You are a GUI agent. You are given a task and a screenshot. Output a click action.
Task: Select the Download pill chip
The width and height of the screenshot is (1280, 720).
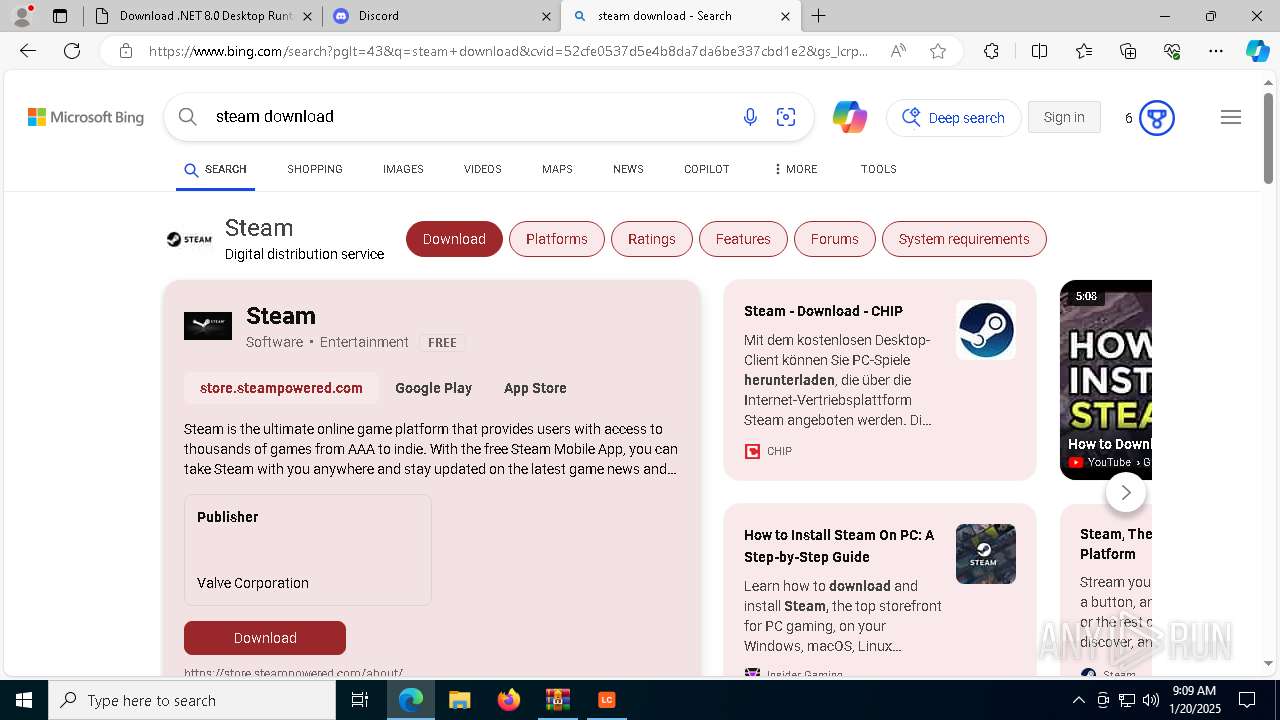point(454,239)
